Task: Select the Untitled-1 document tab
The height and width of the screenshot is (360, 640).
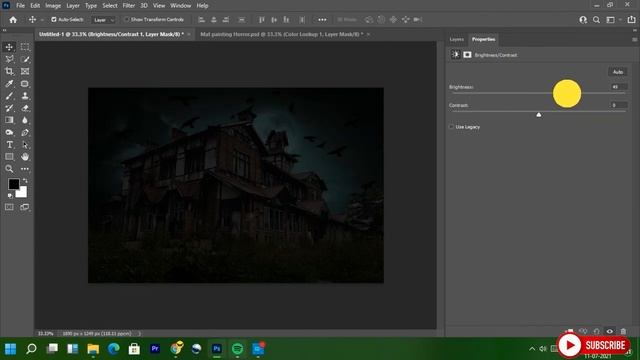Action: tap(111, 34)
